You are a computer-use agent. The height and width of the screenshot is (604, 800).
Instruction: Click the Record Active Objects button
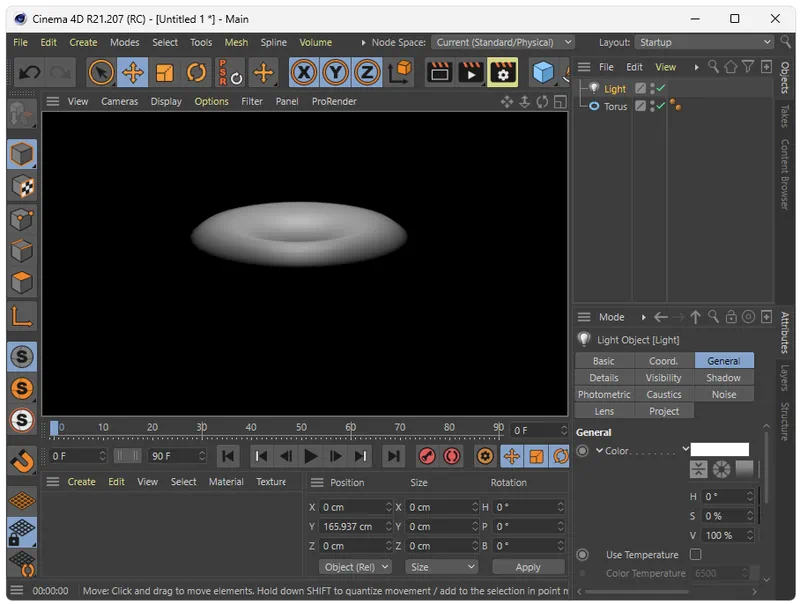(427, 456)
